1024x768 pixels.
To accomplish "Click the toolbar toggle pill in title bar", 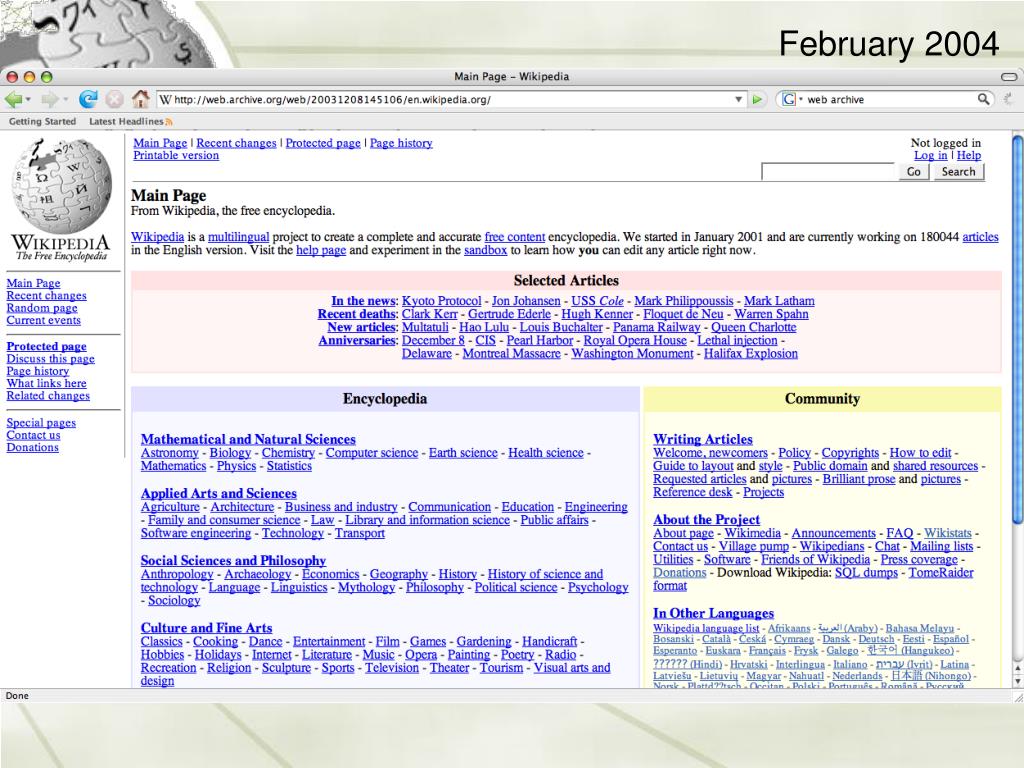I will pyautogui.click(x=1009, y=76).
